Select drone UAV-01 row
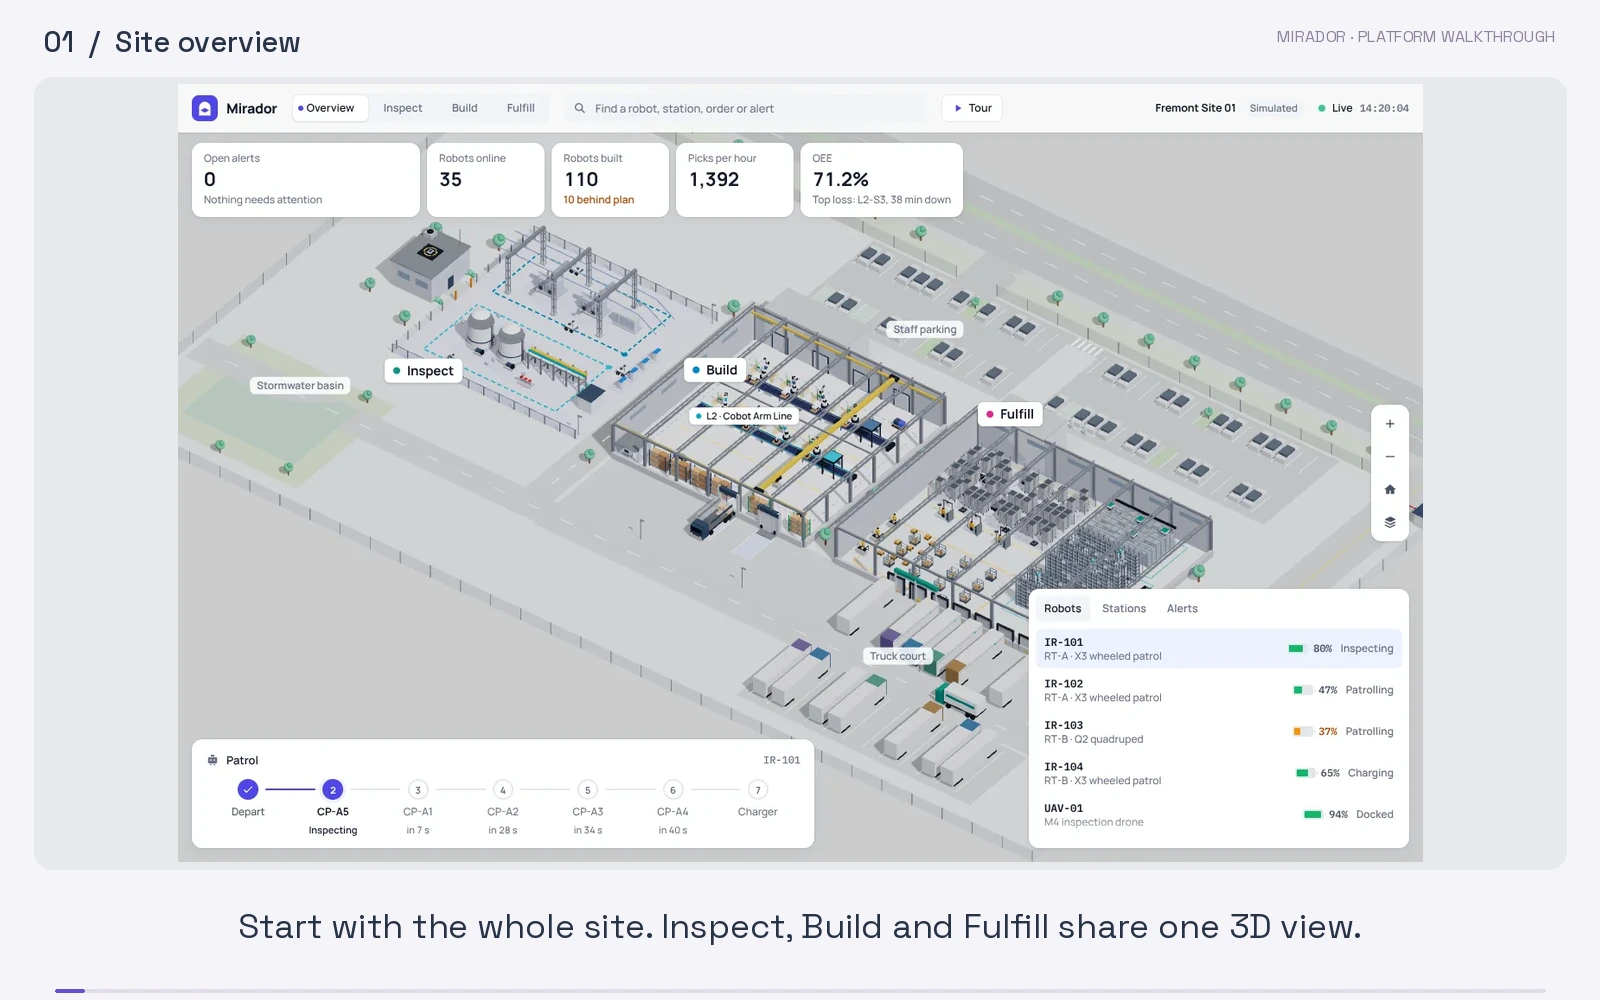The width and height of the screenshot is (1600, 1000). (x=1219, y=815)
